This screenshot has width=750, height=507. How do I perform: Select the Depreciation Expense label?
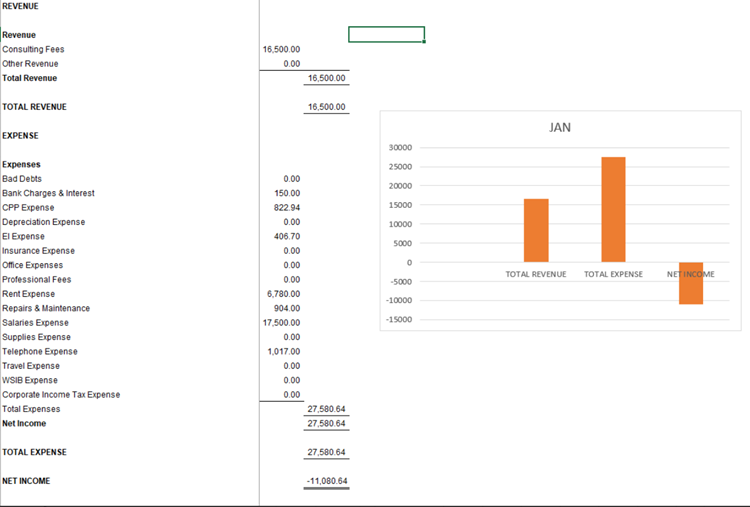[44, 221]
